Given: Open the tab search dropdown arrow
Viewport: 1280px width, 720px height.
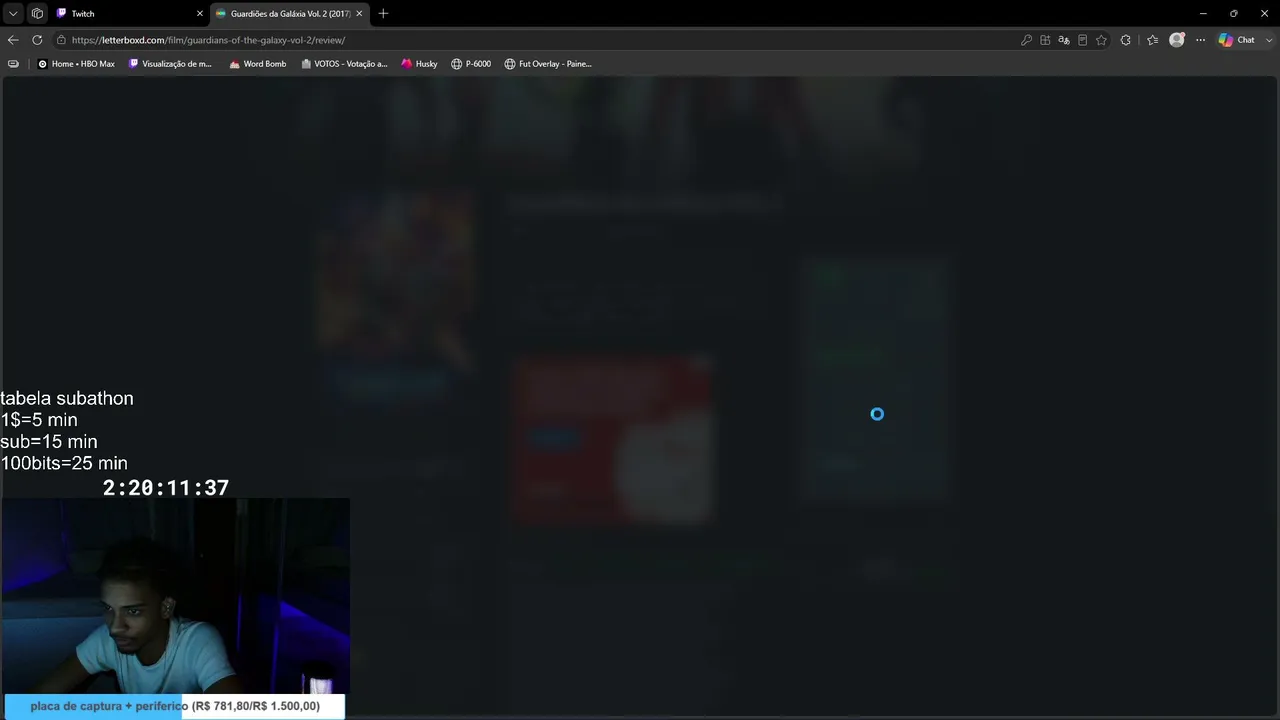Looking at the screenshot, I should 13,13.
